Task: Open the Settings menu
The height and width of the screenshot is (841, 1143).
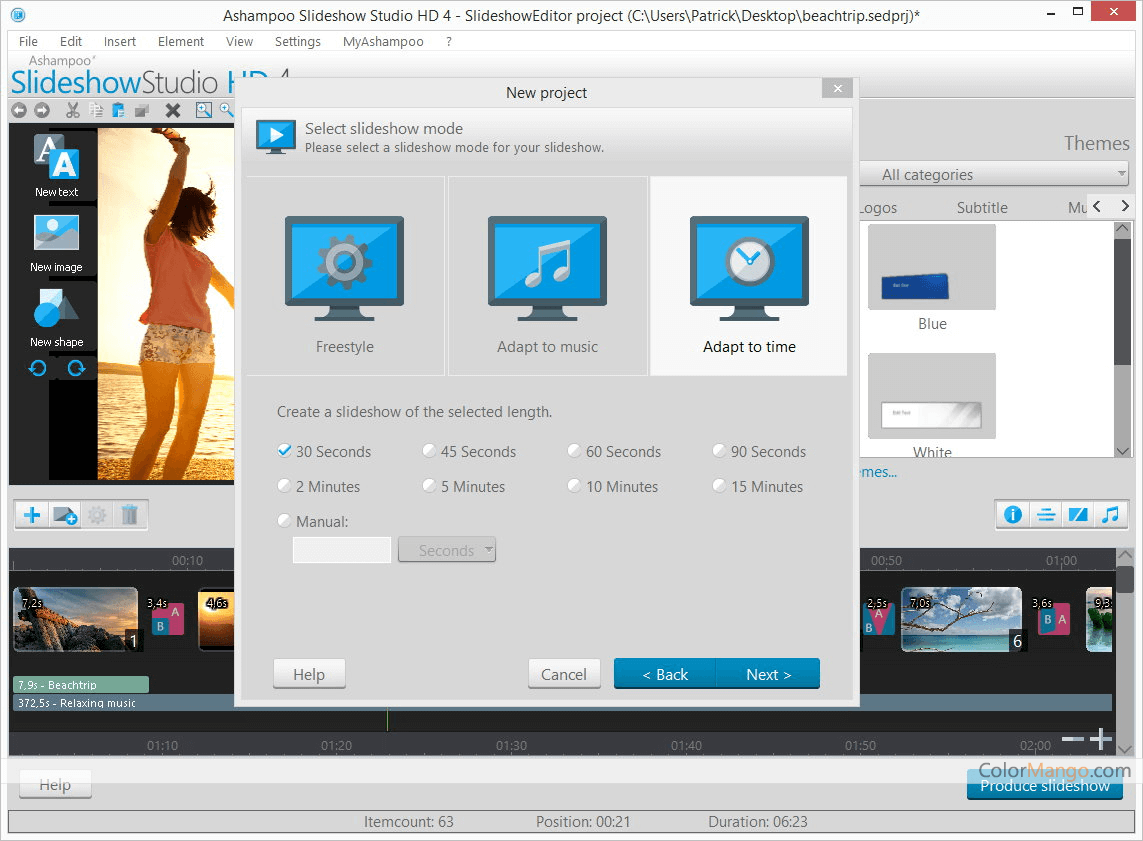Action: [x=297, y=41]
